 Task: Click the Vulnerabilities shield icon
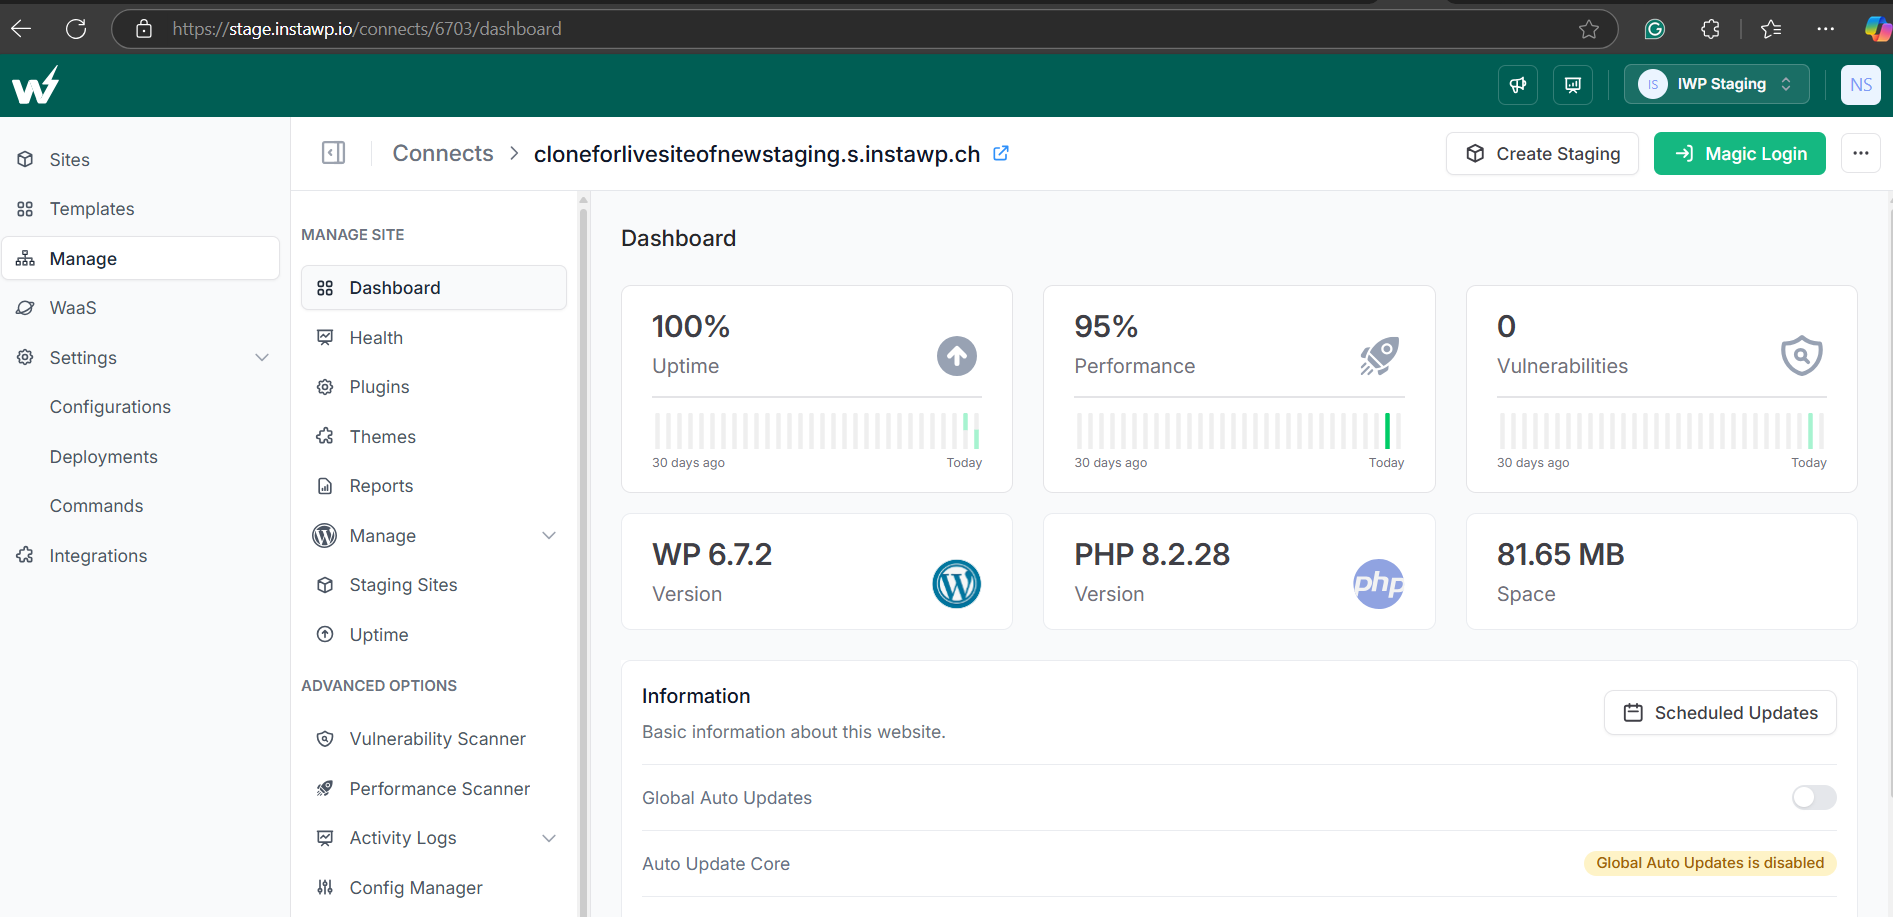(1802, 356)
